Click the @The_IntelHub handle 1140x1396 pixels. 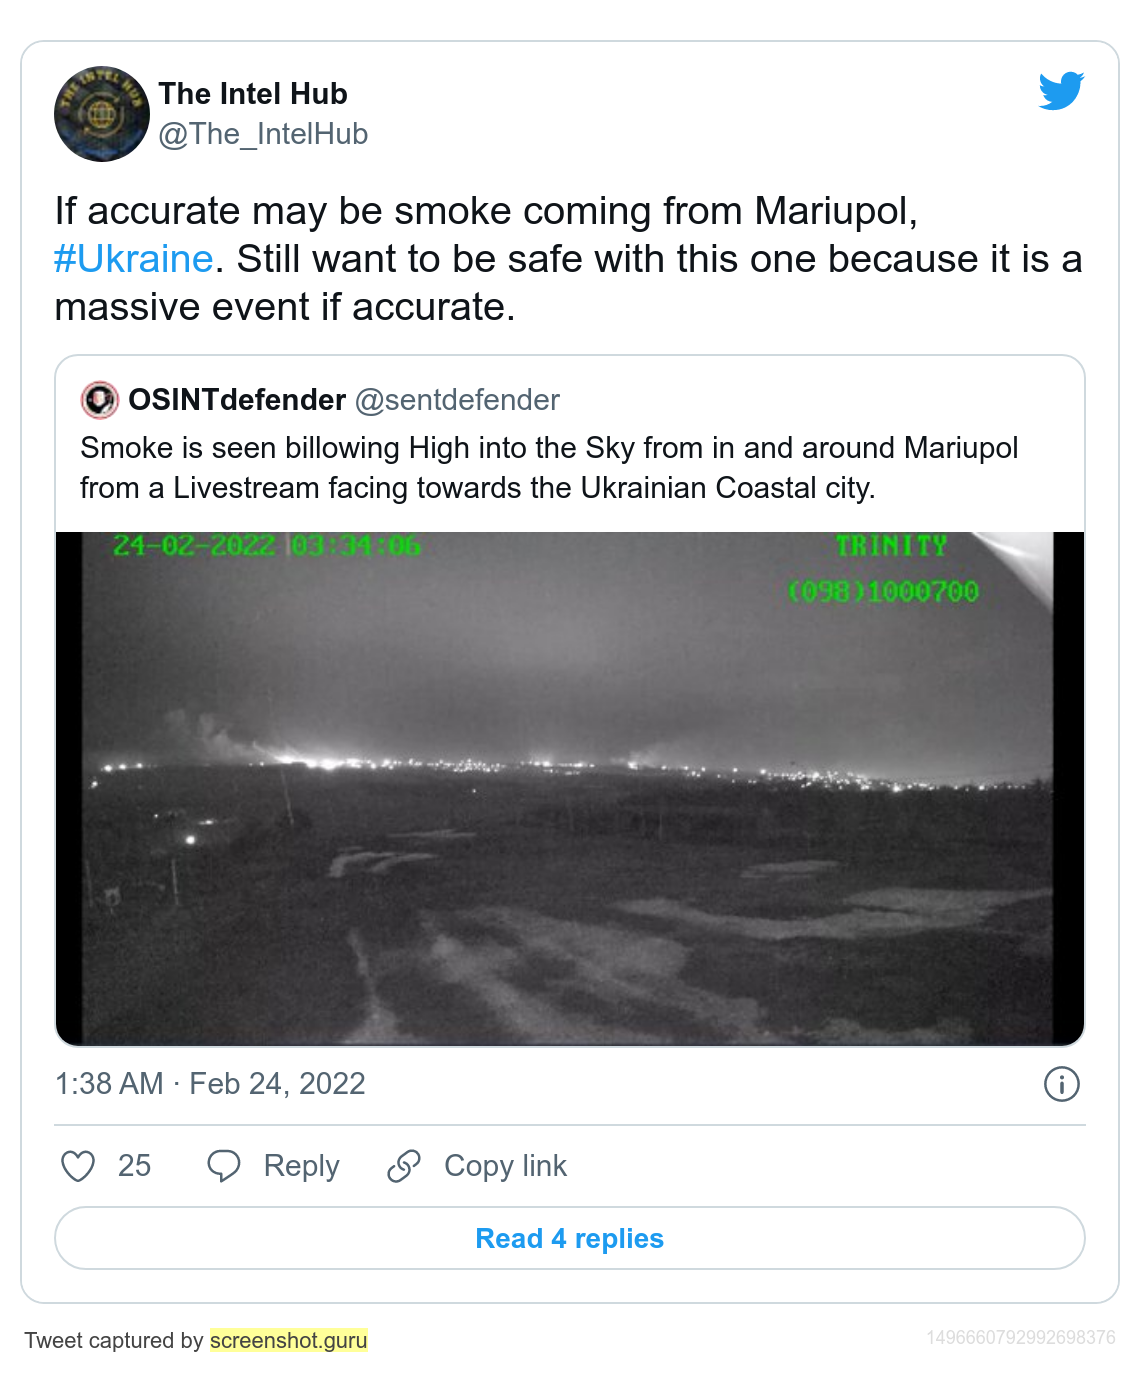click(x=263, y=134)
